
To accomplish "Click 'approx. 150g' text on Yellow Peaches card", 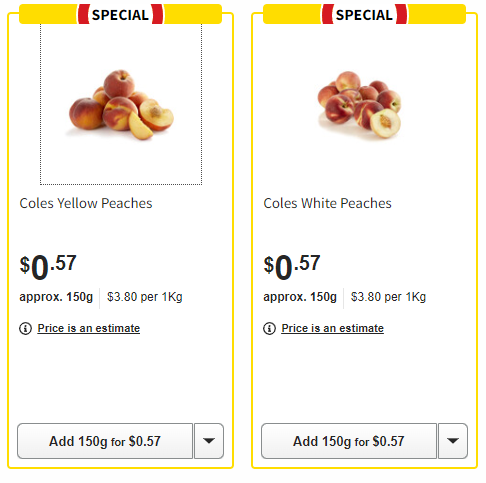I will [x=56, y=297].
